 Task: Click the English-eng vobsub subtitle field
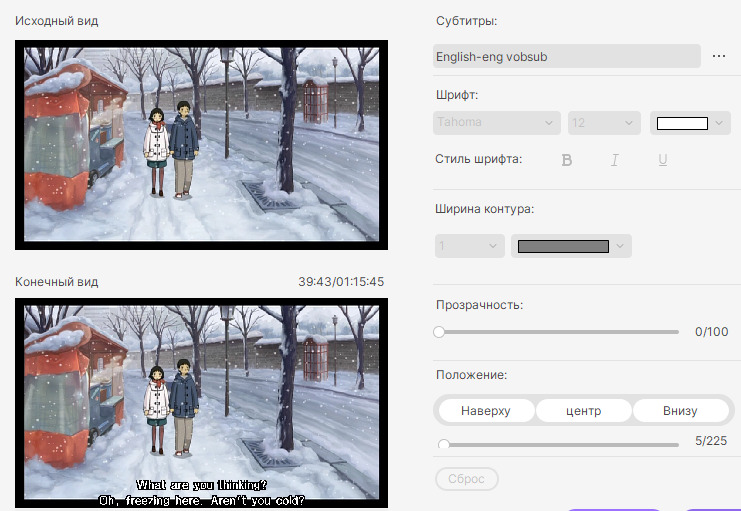tap(566, 56)
